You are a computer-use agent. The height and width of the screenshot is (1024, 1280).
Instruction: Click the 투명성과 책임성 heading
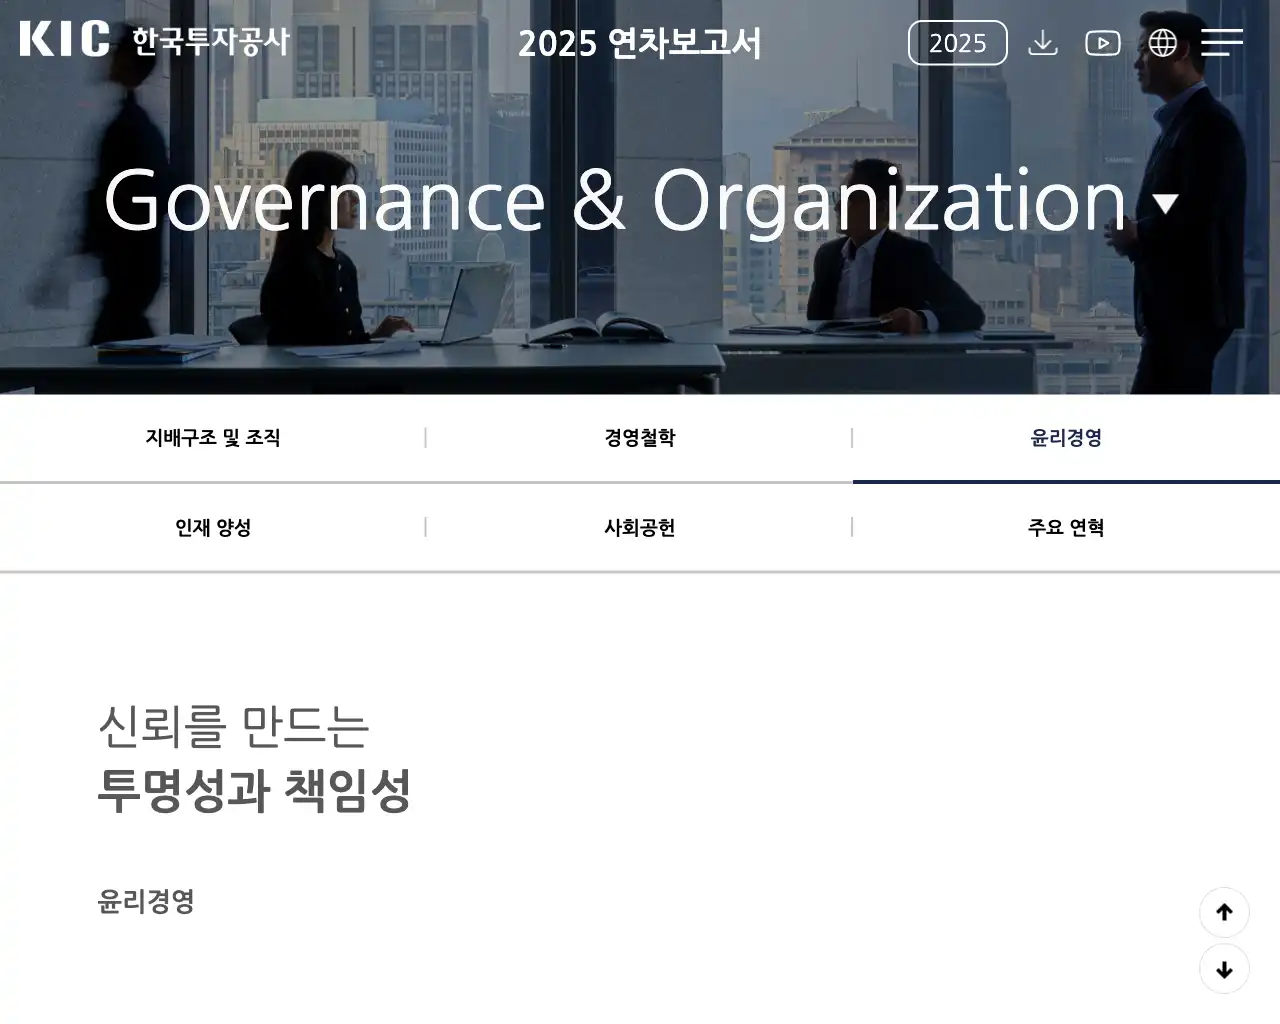[x=254, y=790]
